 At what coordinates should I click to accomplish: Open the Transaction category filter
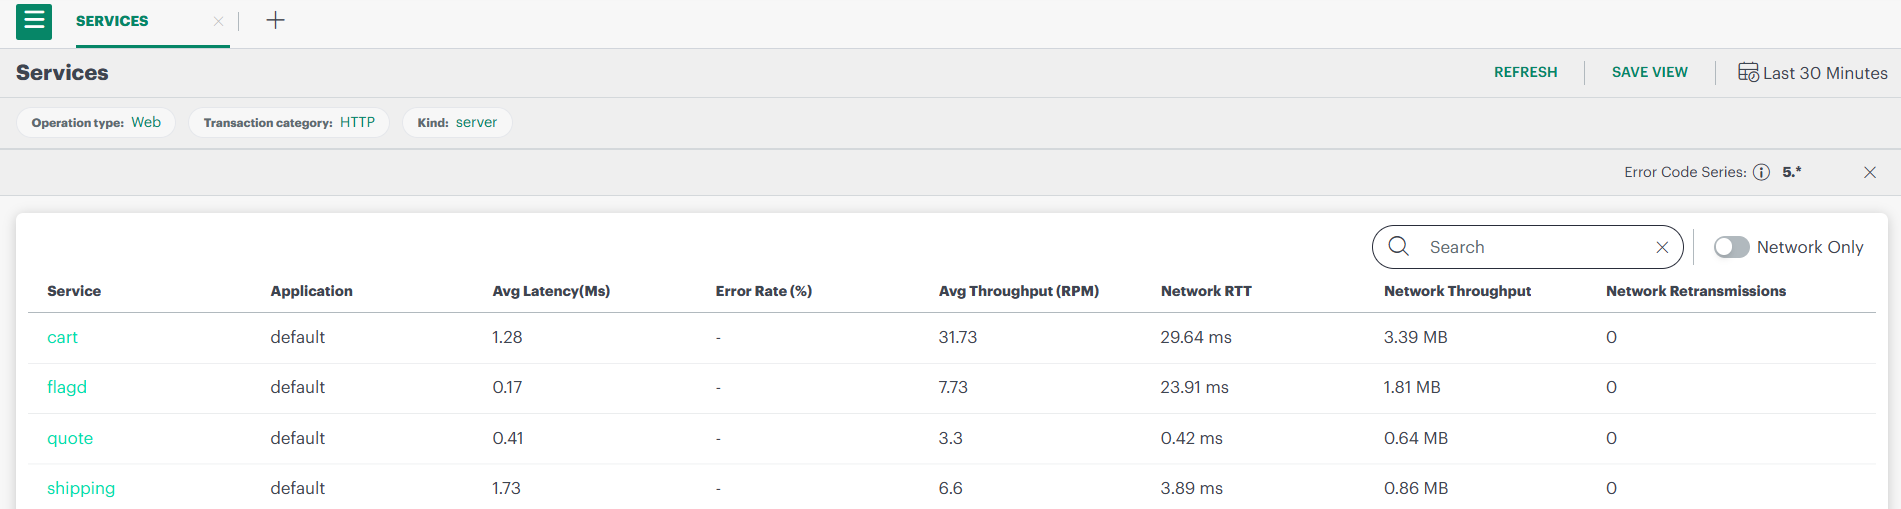click(289, 122)
